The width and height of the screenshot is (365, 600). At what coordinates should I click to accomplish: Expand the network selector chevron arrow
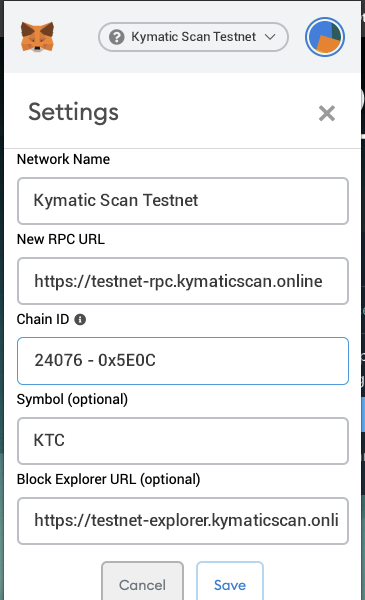(270, 37)
